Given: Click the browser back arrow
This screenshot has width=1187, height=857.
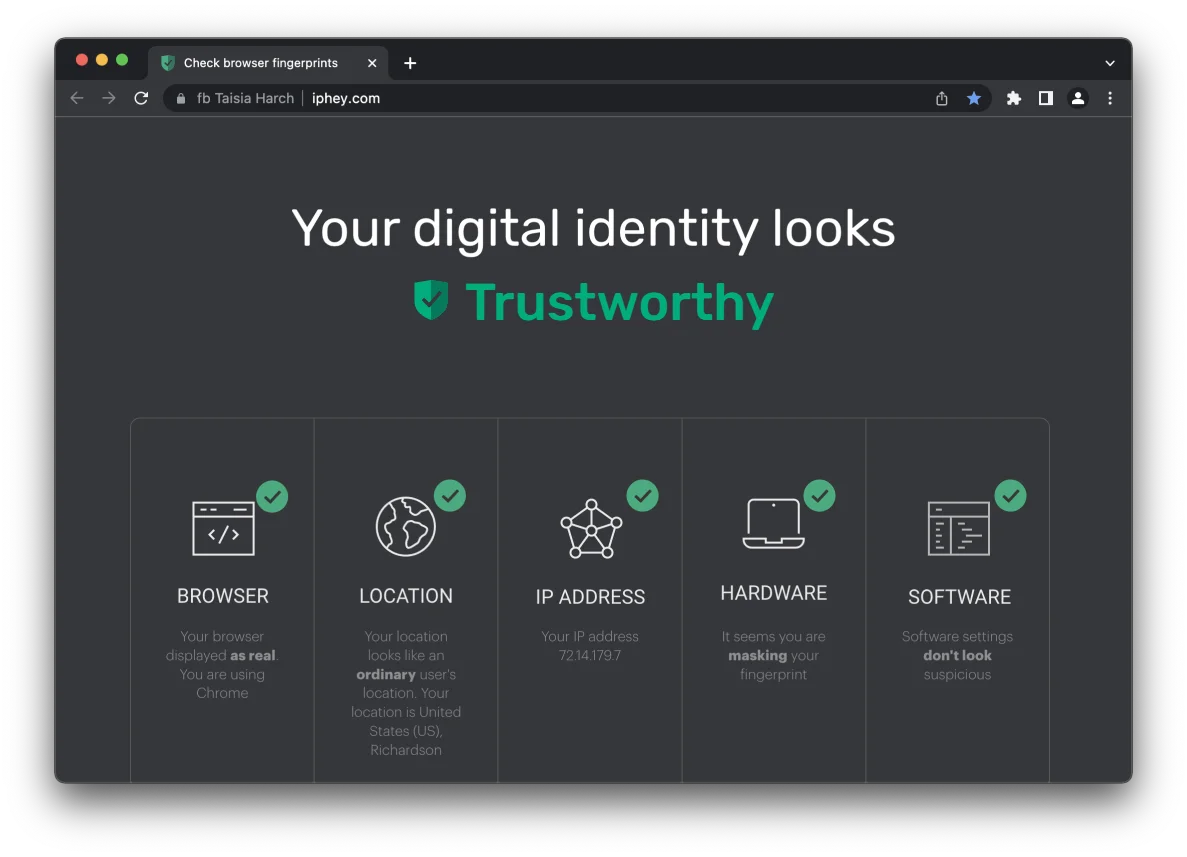Looking at the screenshot, I should point(76,98).
